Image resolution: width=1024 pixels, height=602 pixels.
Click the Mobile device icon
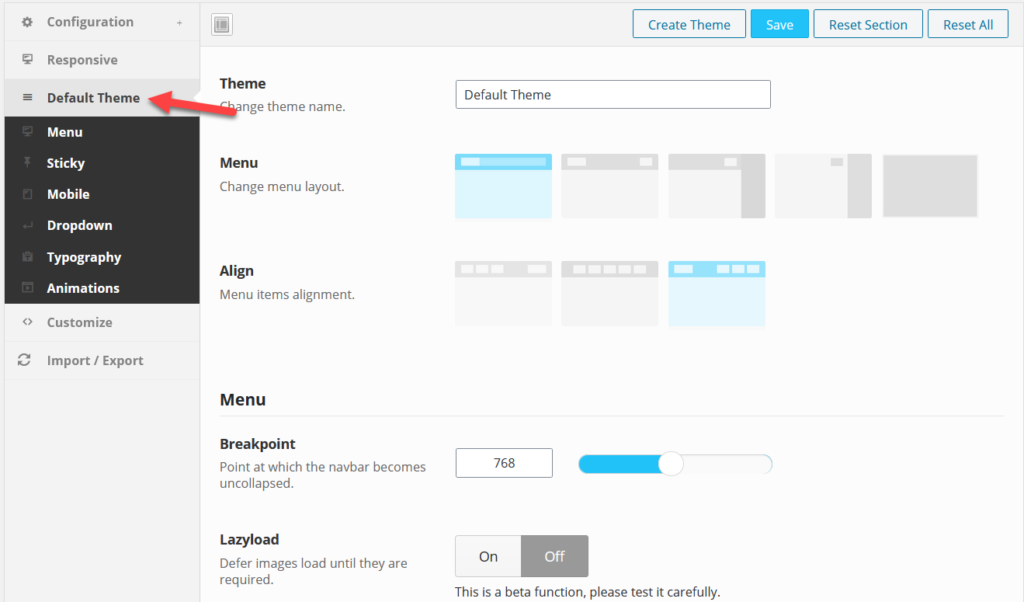[x=27, y=194]
